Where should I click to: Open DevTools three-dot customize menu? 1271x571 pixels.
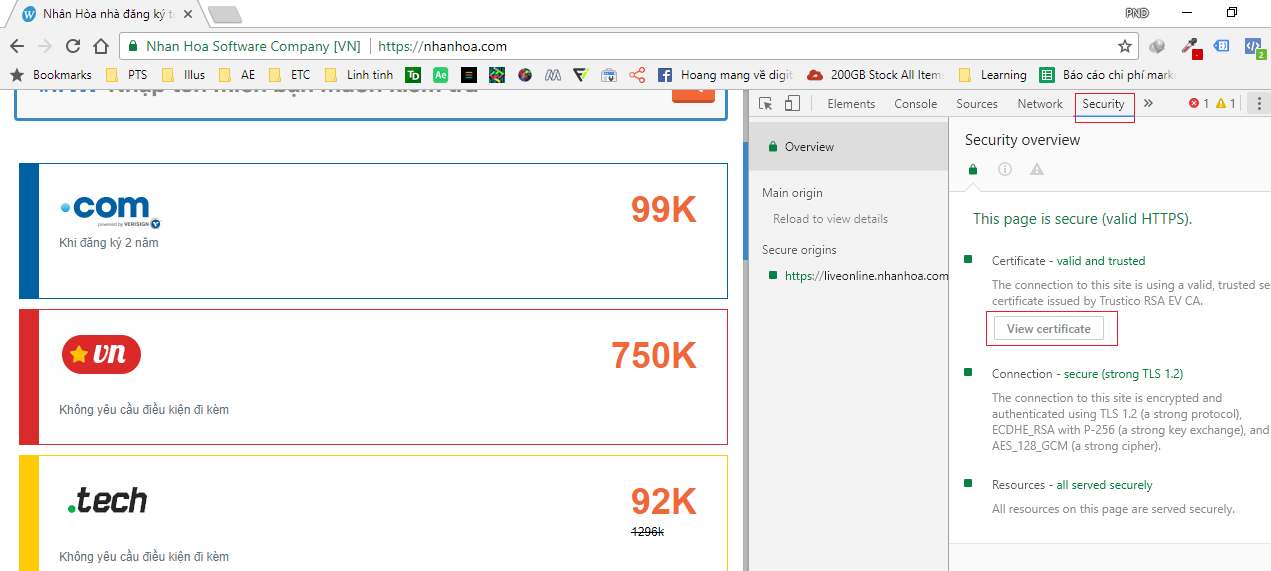(1259, 104)
